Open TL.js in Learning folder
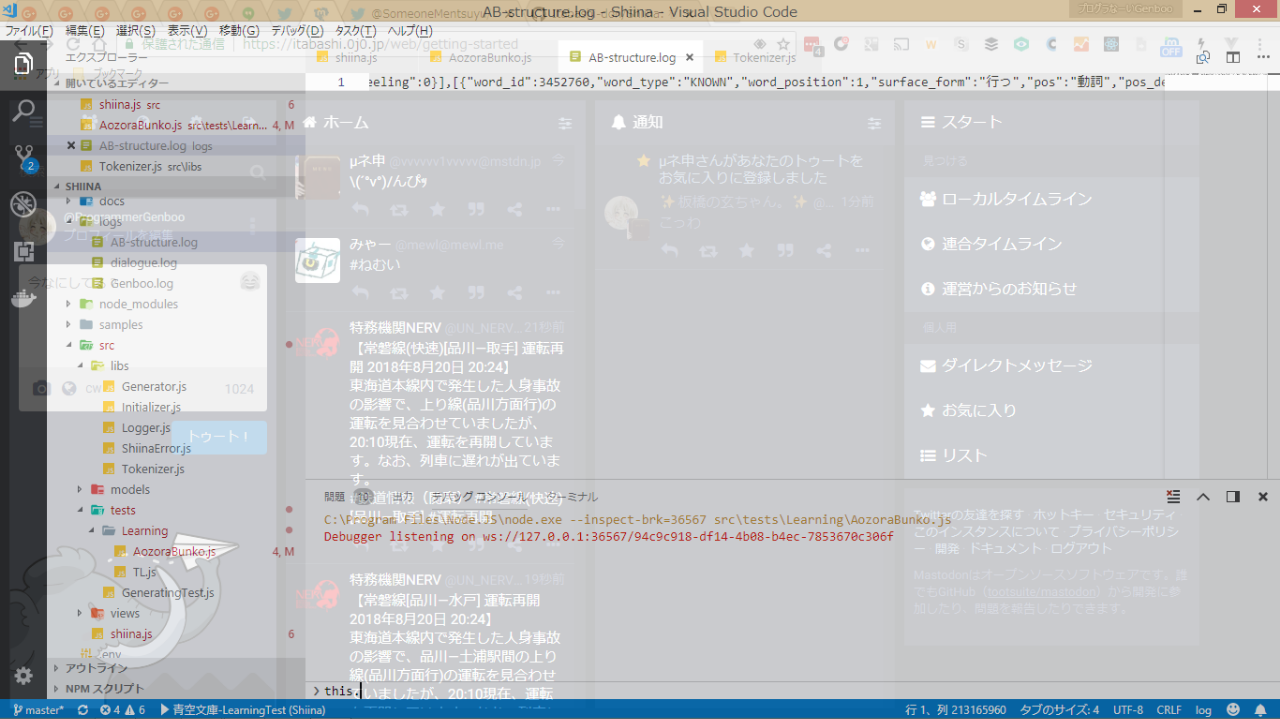Viewport: 1280px width, 719px height. point(144,572)
